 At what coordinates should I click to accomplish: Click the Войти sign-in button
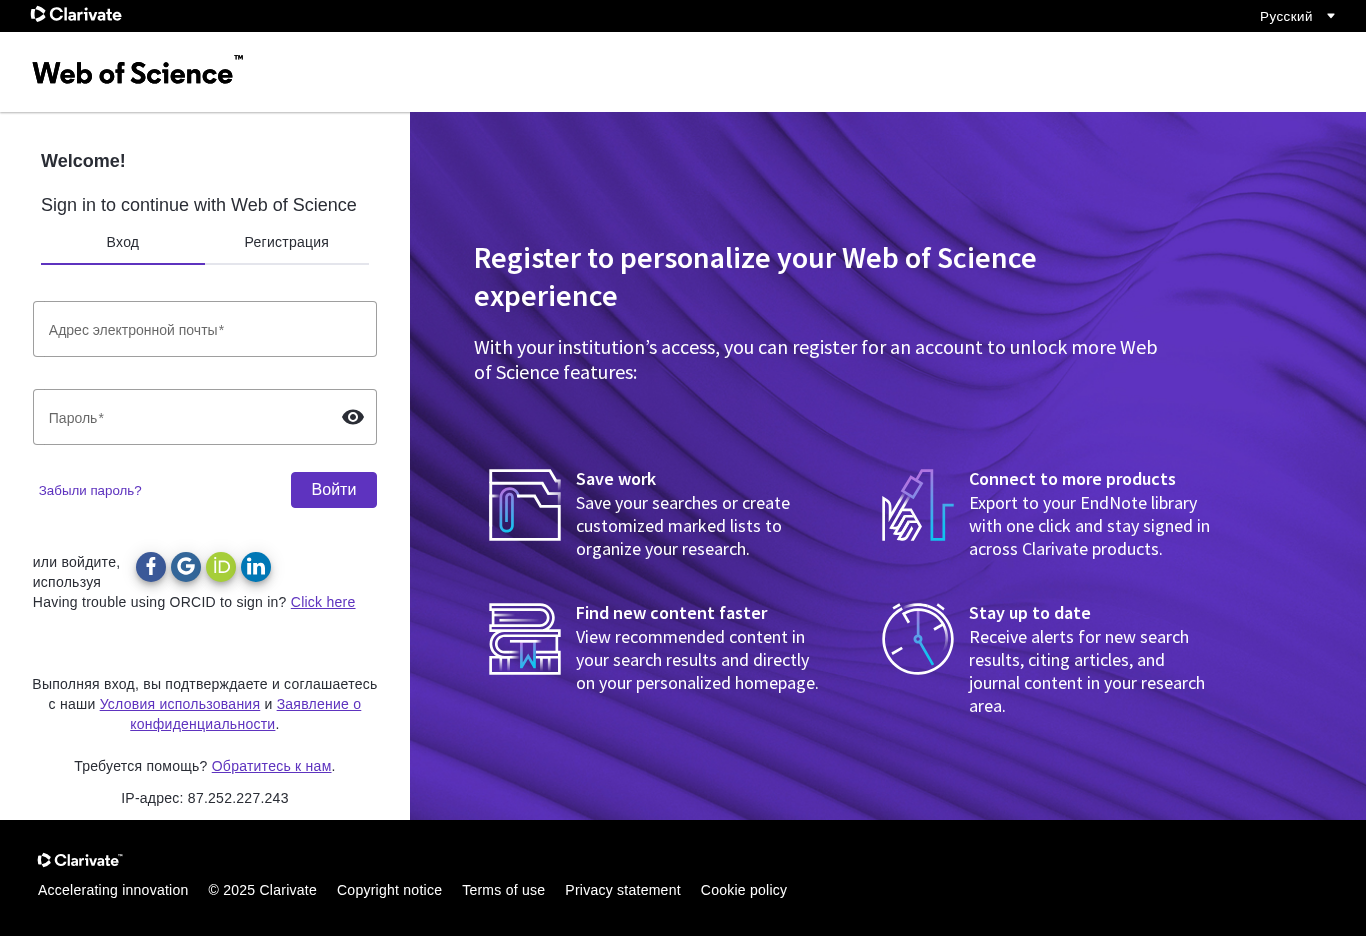(334, 490)
